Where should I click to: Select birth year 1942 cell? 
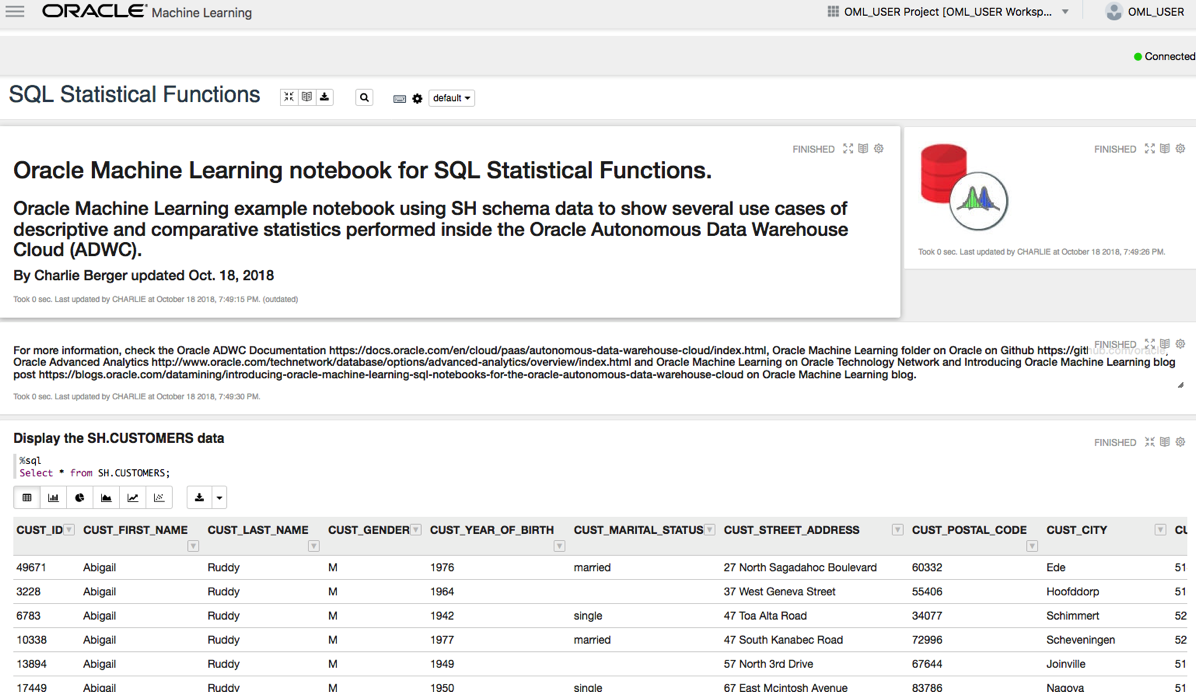pyautogui.click(x=442, y=616)
